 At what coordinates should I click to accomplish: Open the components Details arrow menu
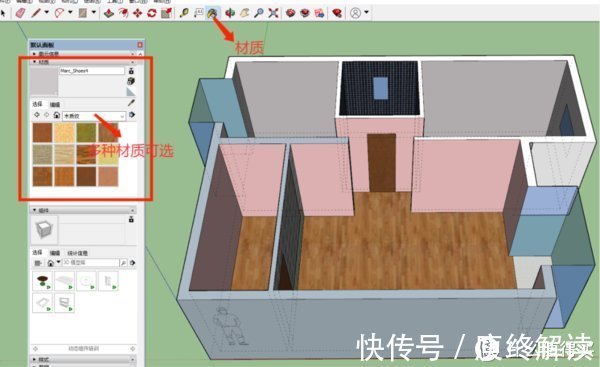pos(132,263)
